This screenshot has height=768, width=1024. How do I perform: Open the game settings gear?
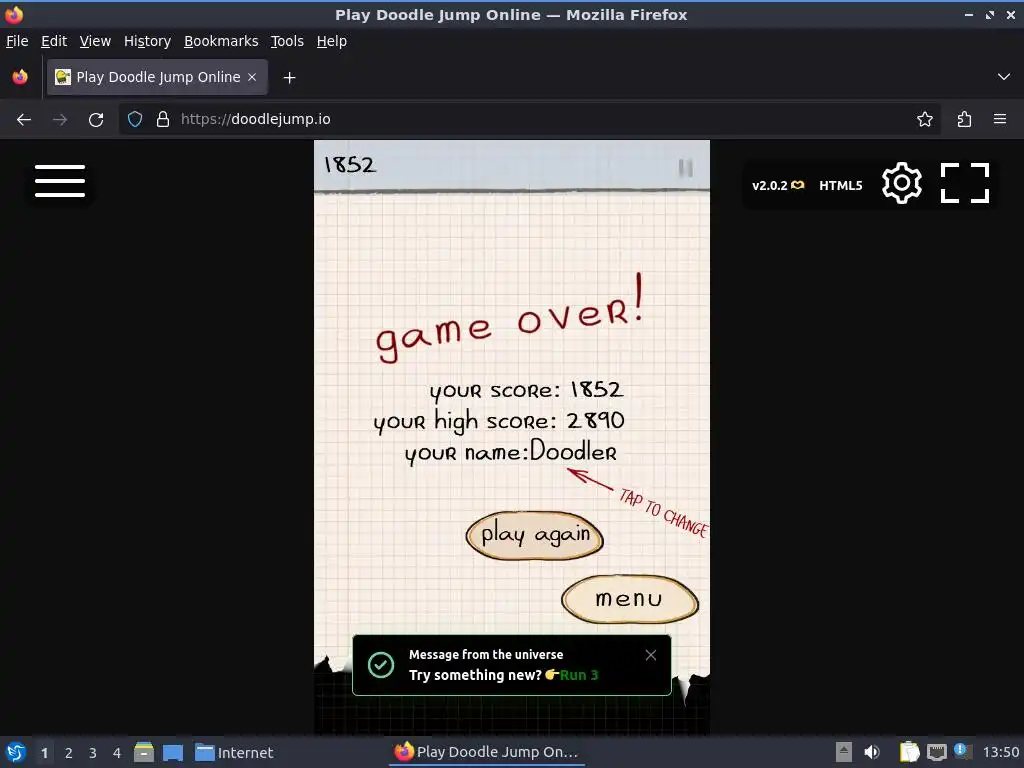(x=902, y=184)
